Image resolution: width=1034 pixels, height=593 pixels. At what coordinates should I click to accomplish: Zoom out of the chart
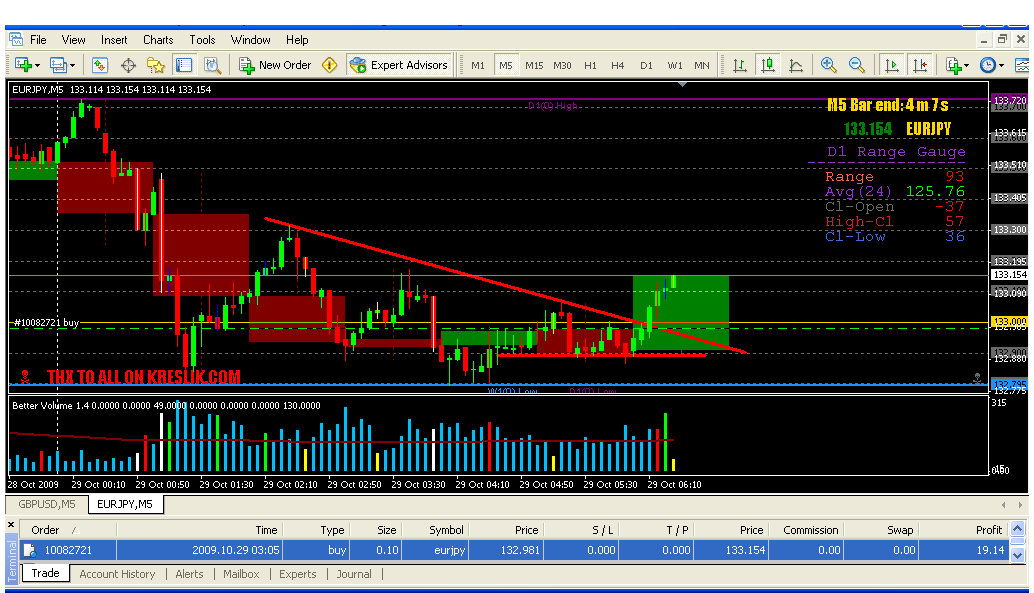pos(857,65)
